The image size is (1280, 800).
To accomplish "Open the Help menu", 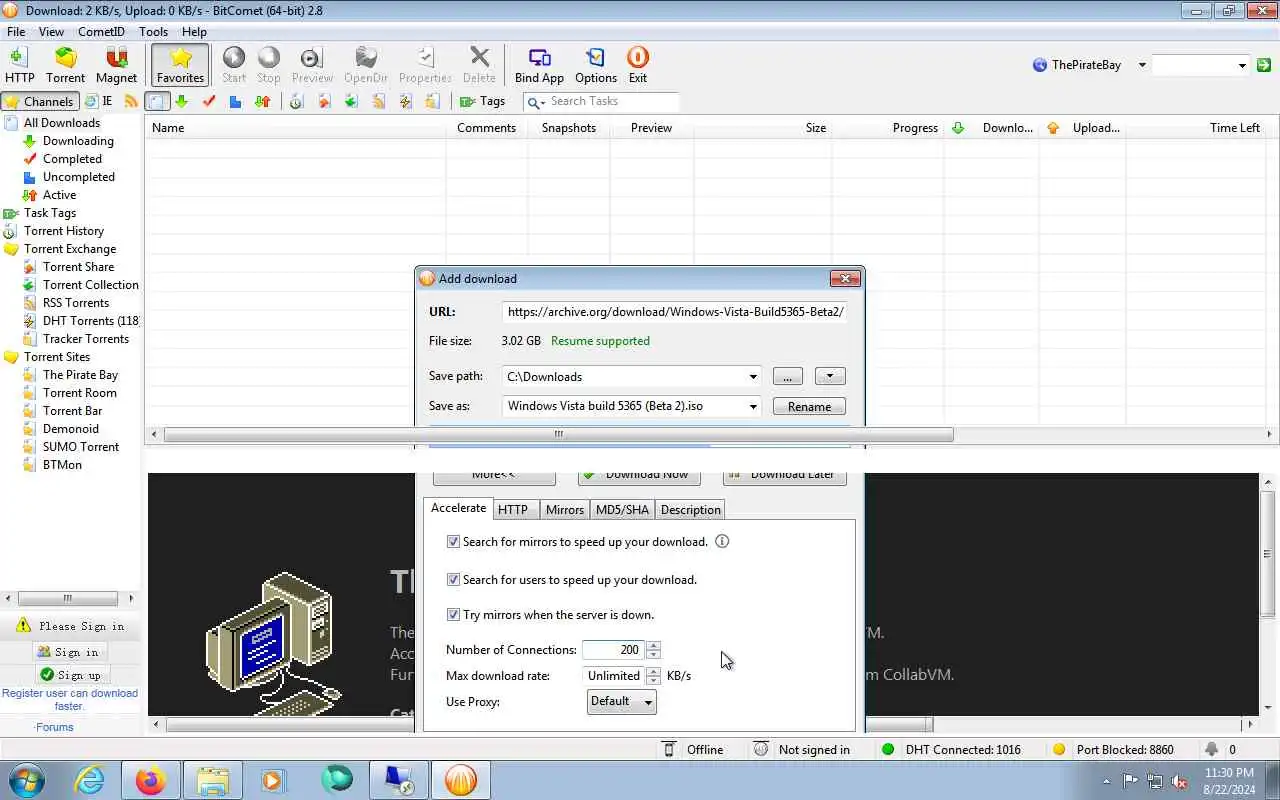I will click(194, 31).
